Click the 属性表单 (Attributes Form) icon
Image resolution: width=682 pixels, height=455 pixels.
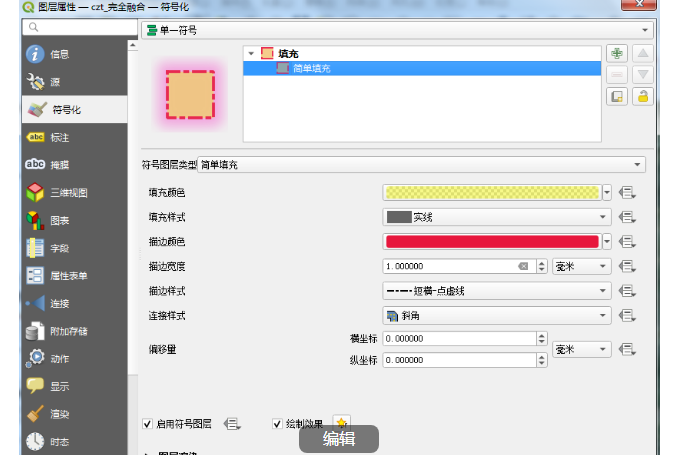35,276
